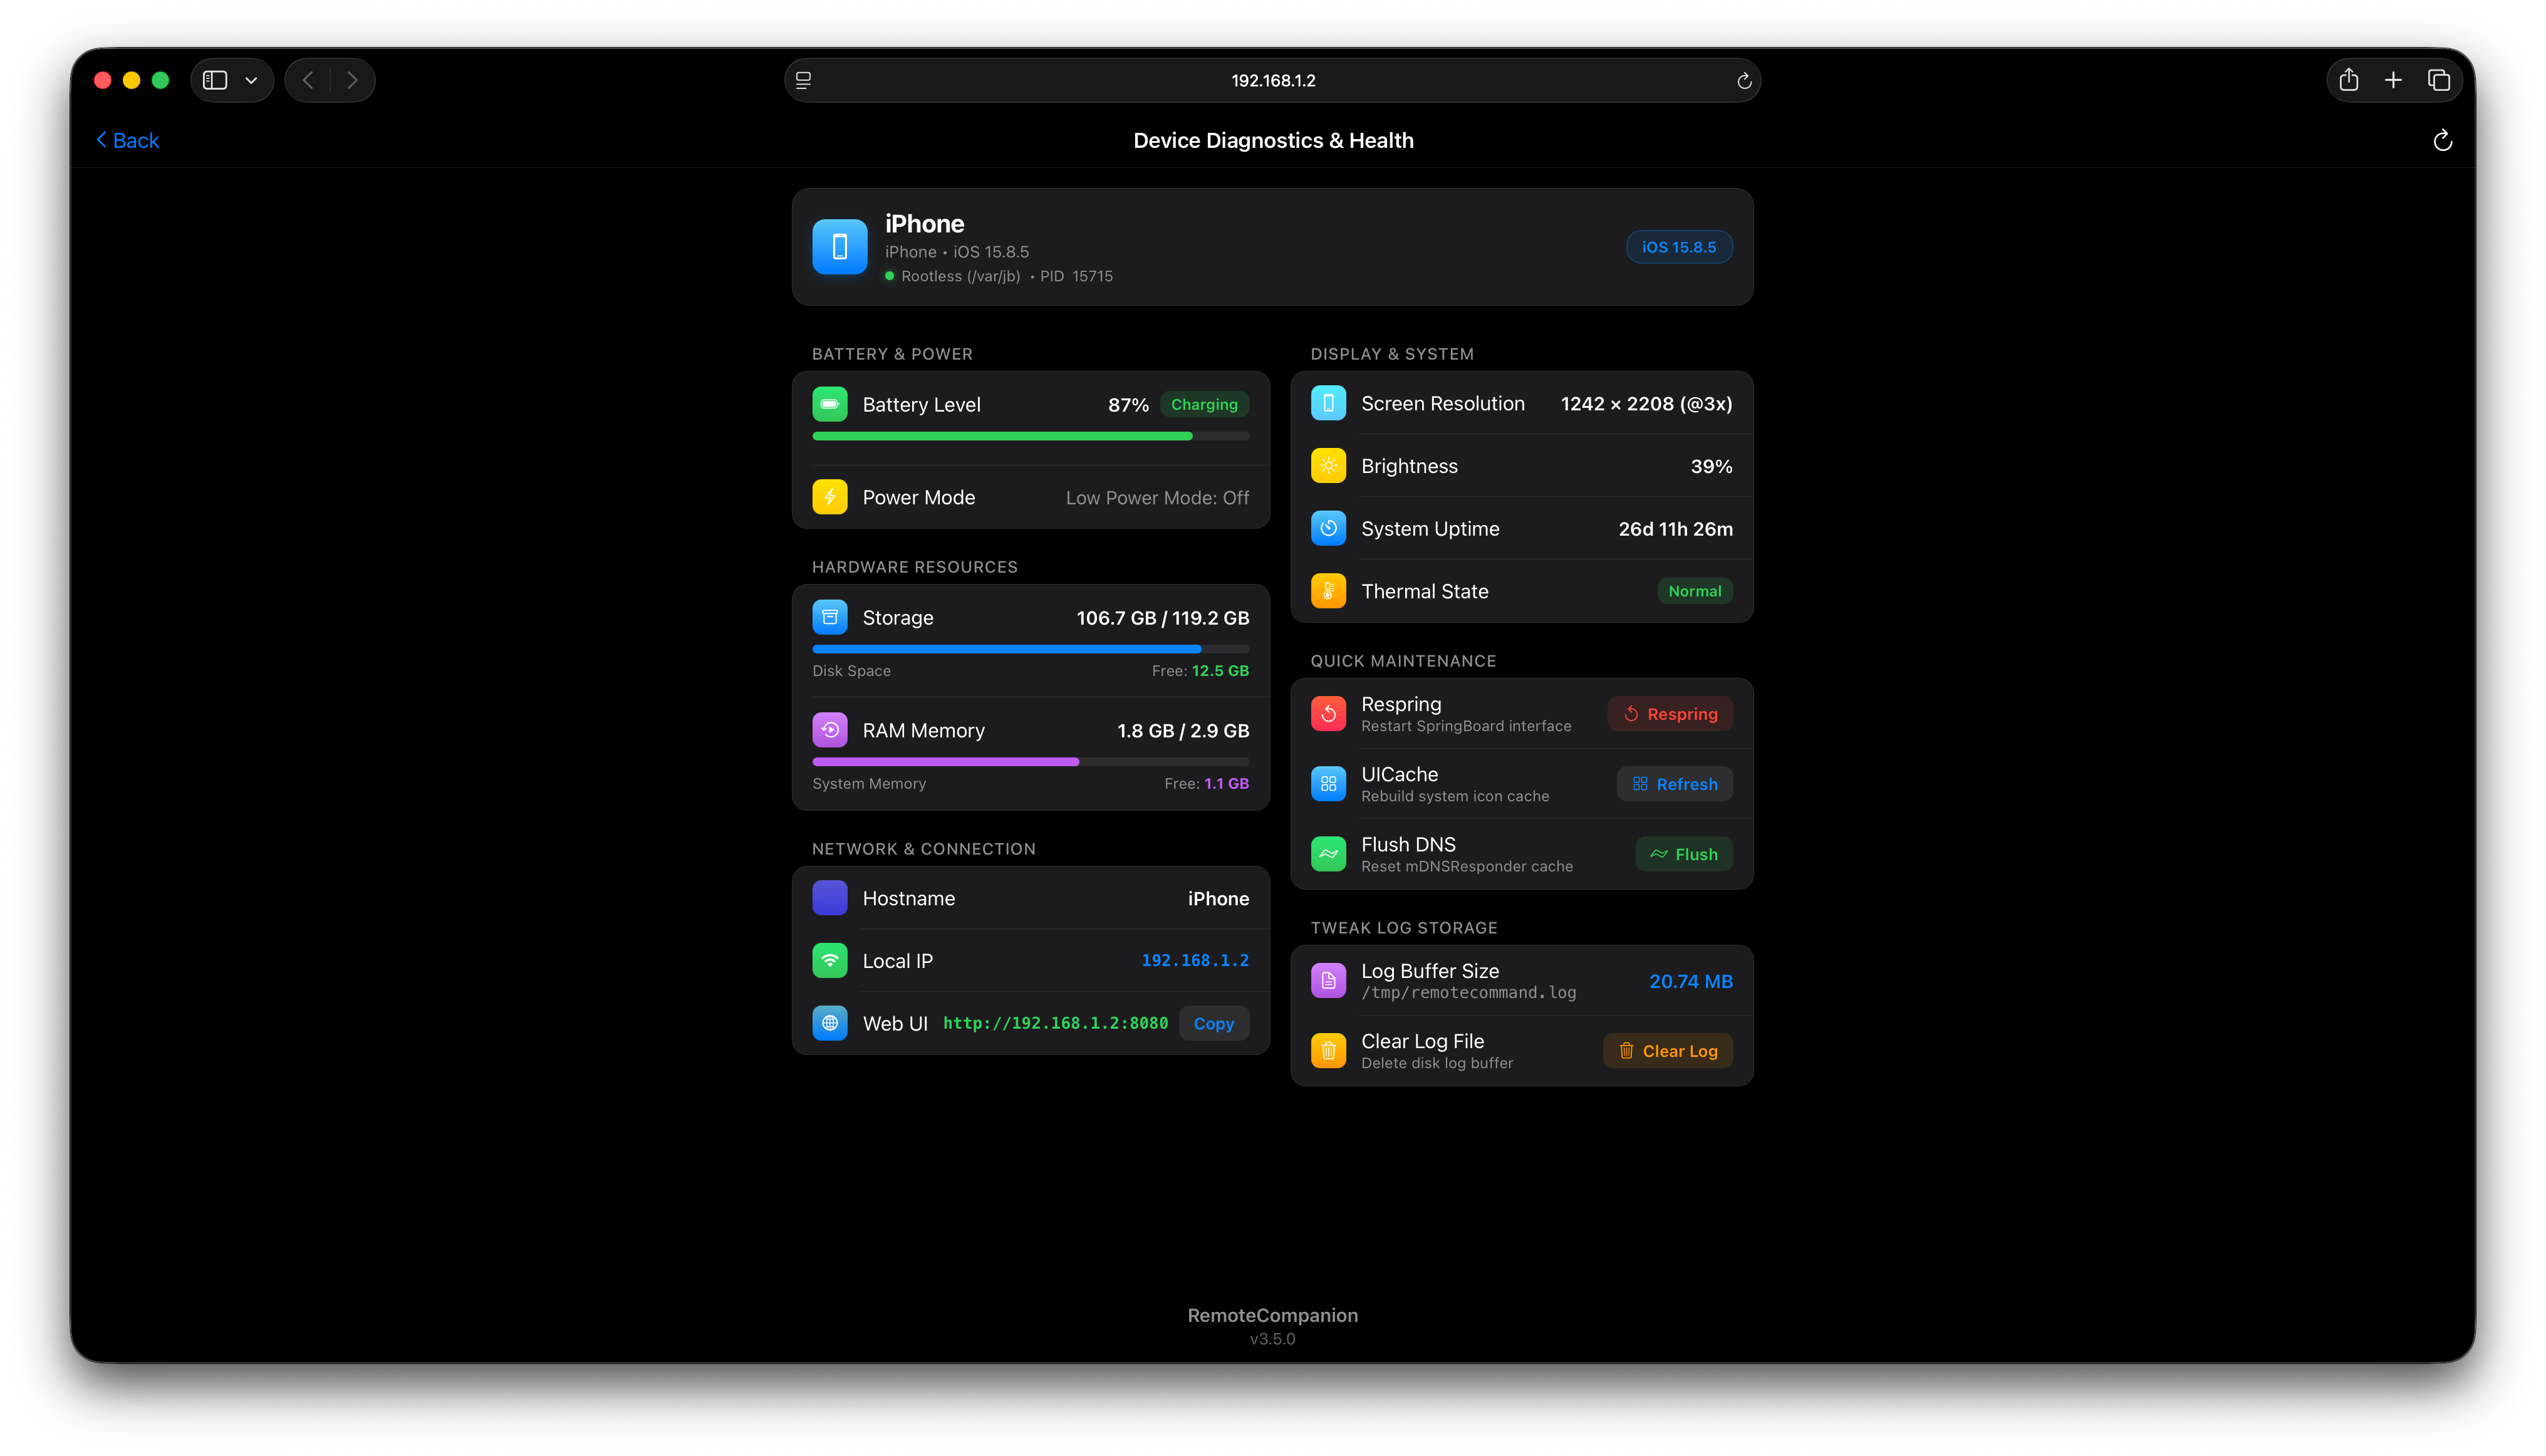Click the 20.74 MB log size value
2546x1456 pixels.
(1690, 981)
